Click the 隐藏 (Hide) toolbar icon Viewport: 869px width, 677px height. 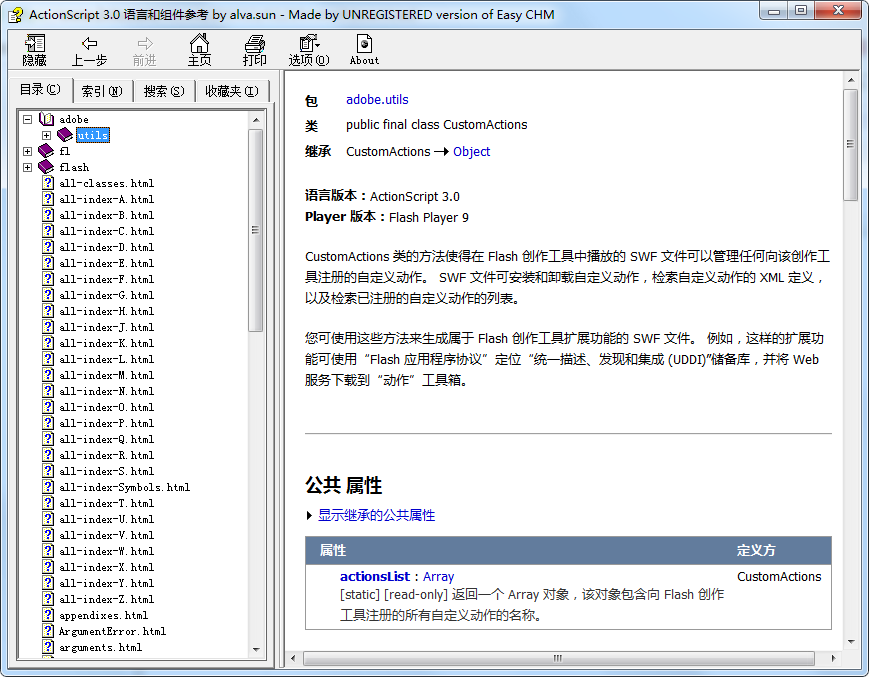pos(33,48)
